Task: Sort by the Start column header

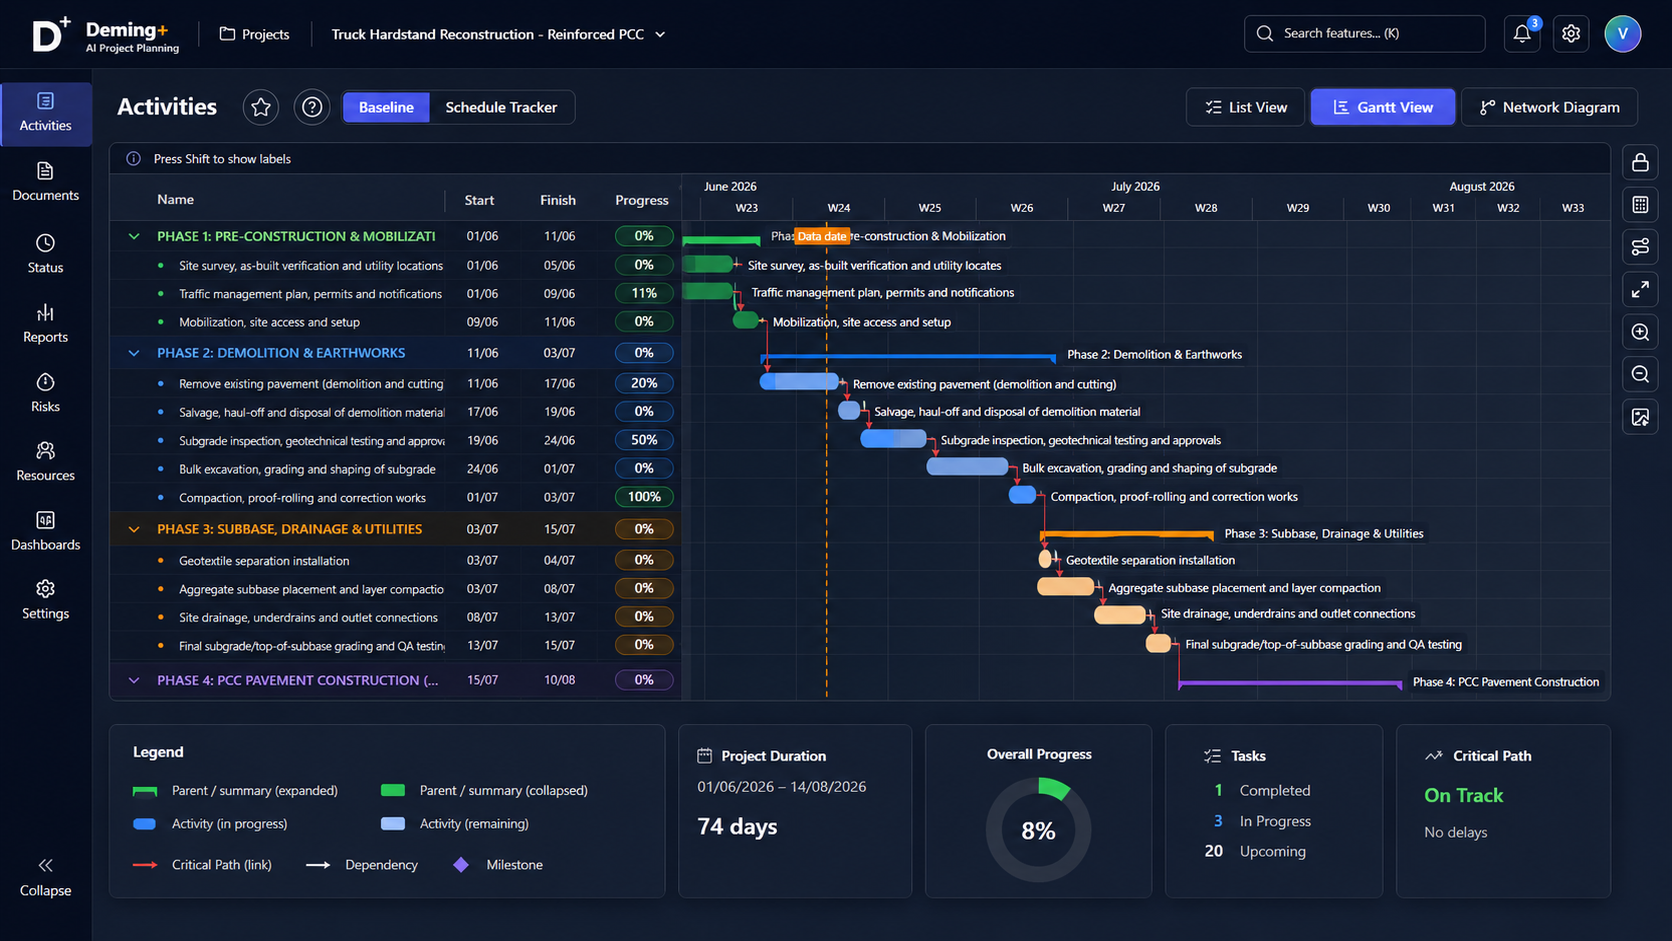Action: click(x=479, y=200)
